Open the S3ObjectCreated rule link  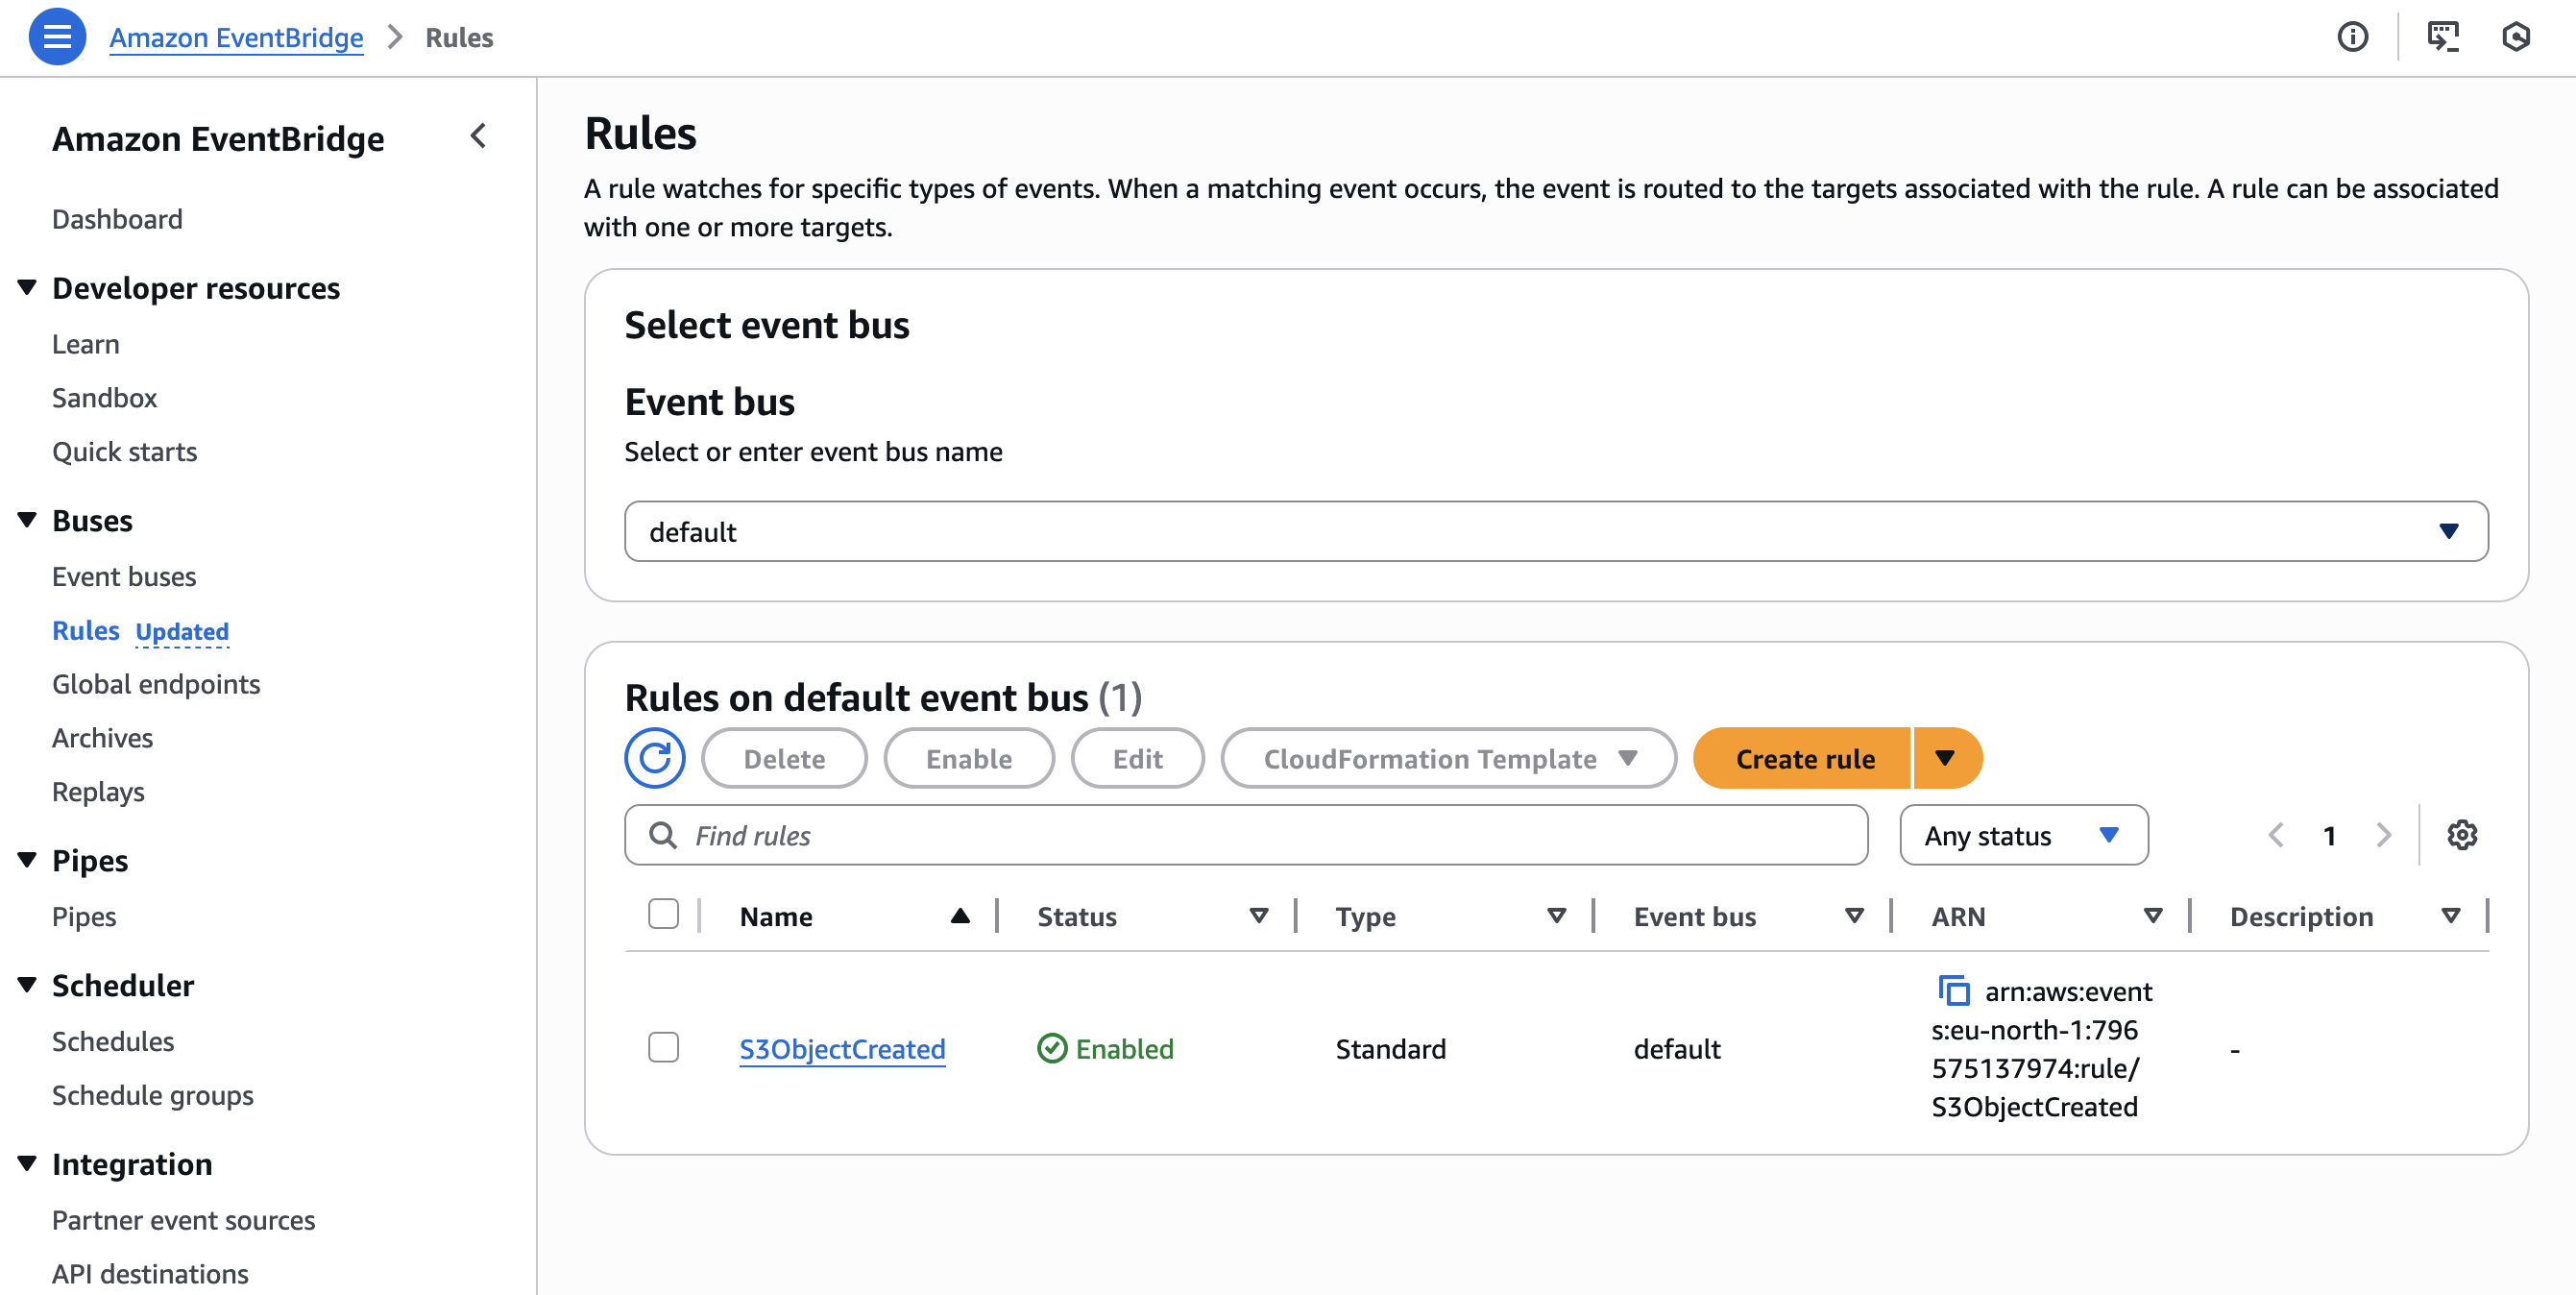[x=841, y=1049]
